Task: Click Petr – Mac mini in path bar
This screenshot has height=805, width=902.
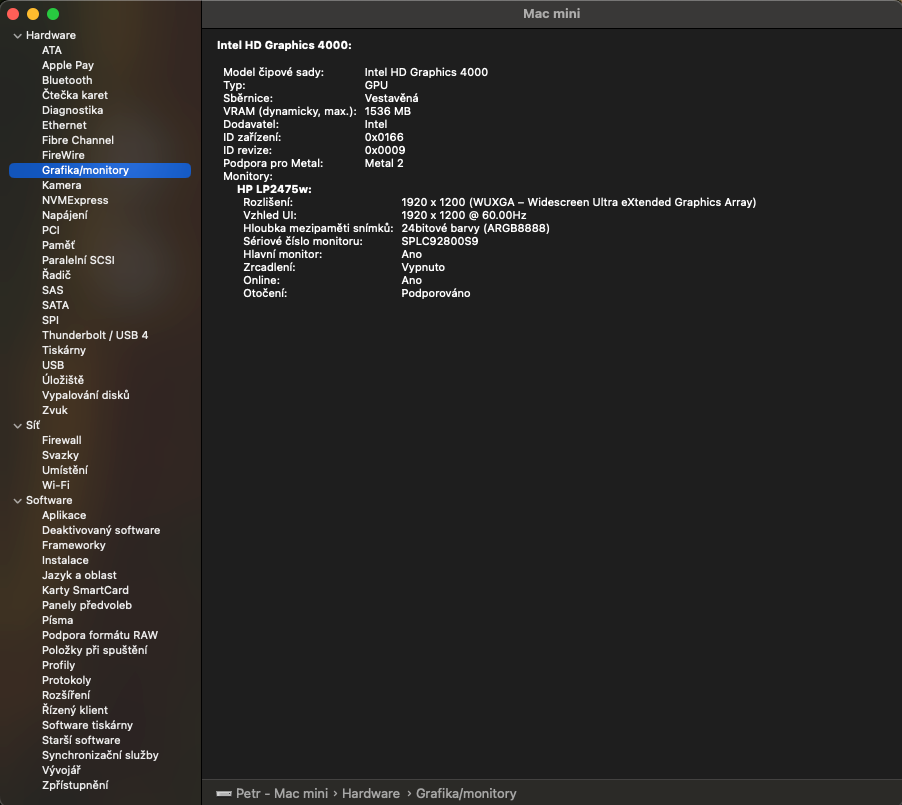Action: coord(282,793)
